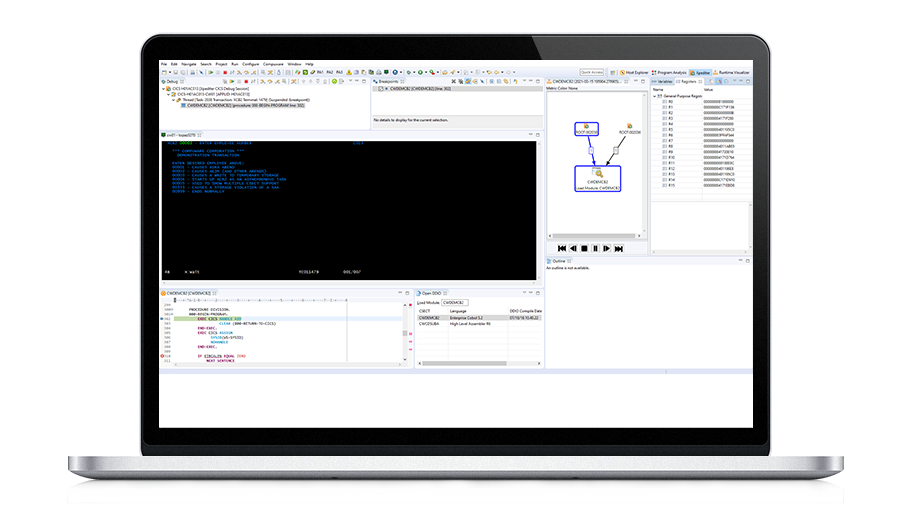Click the play forward button under the diagram
Viewport: 900px width, 516px height.
coord(607,248)
